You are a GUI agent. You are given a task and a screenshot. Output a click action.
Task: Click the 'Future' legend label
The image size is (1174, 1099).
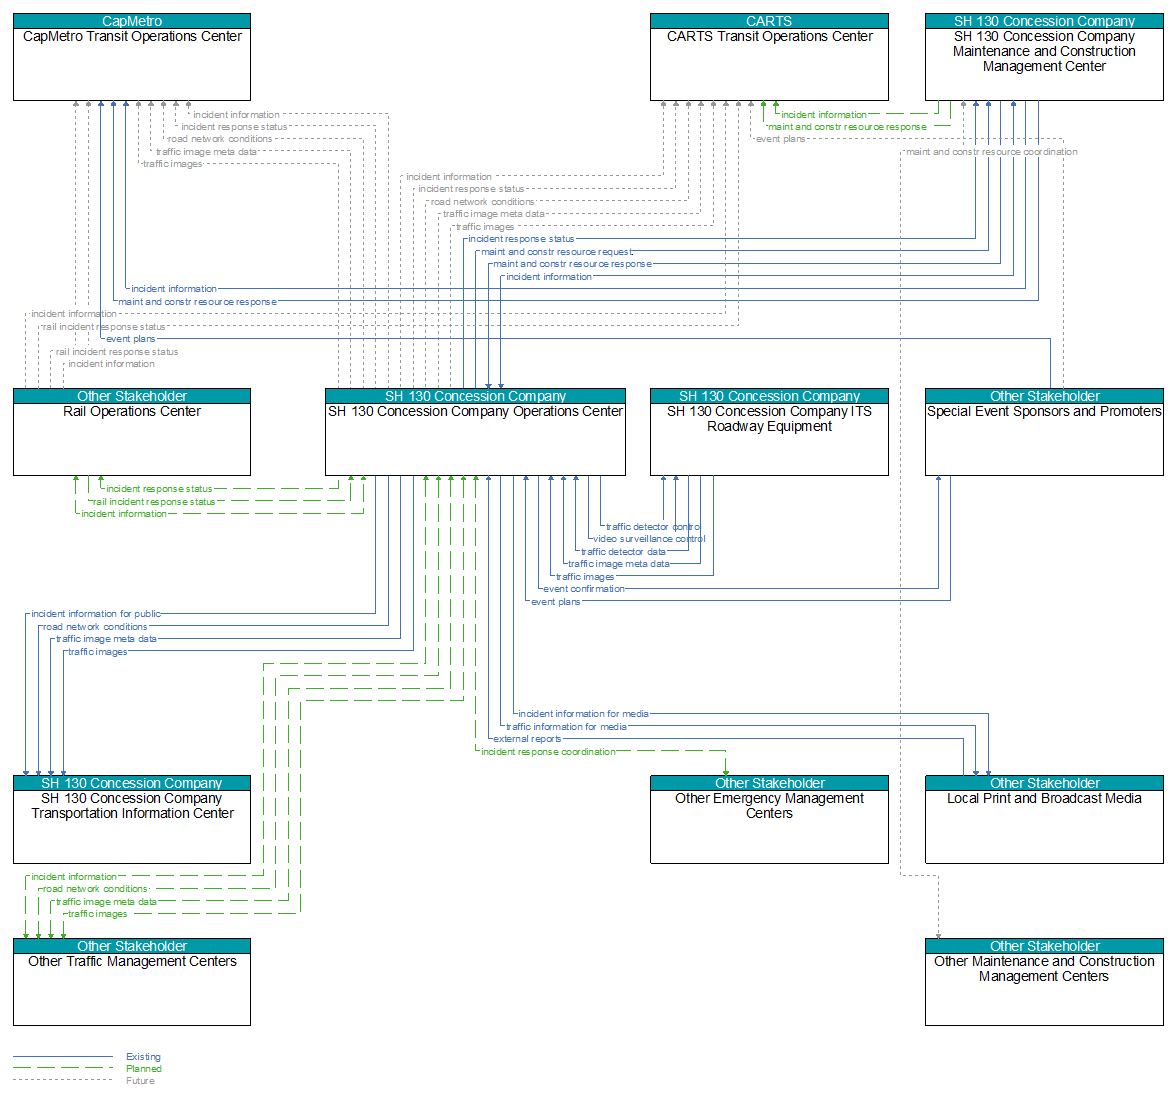pyautogui.click(x=141, y=1081)
